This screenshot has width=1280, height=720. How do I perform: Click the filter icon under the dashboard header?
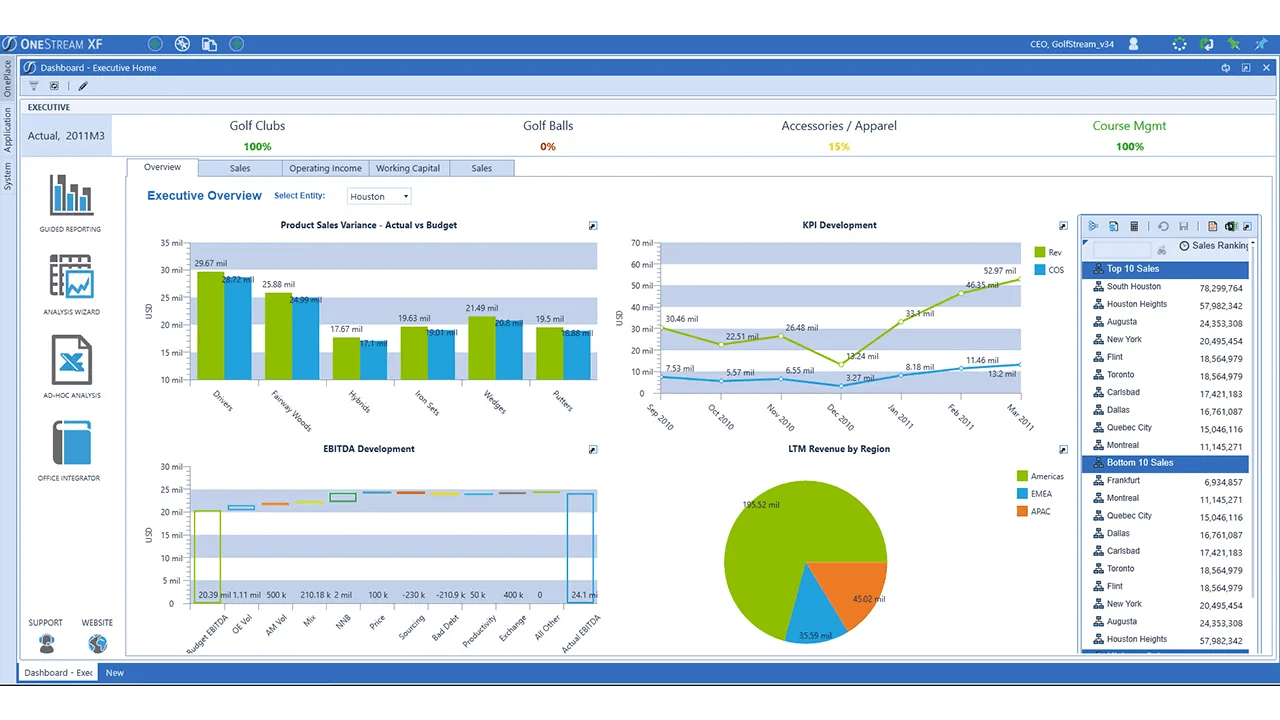33,86
